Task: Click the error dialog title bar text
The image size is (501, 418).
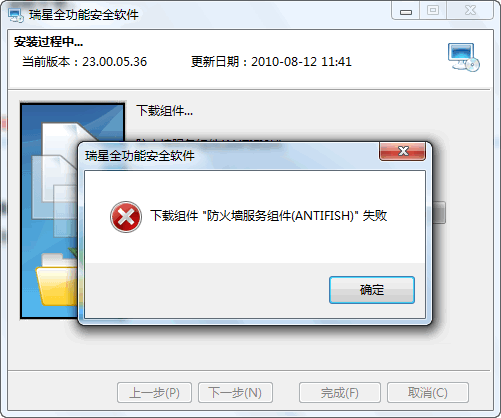Action: click(140, 156)
